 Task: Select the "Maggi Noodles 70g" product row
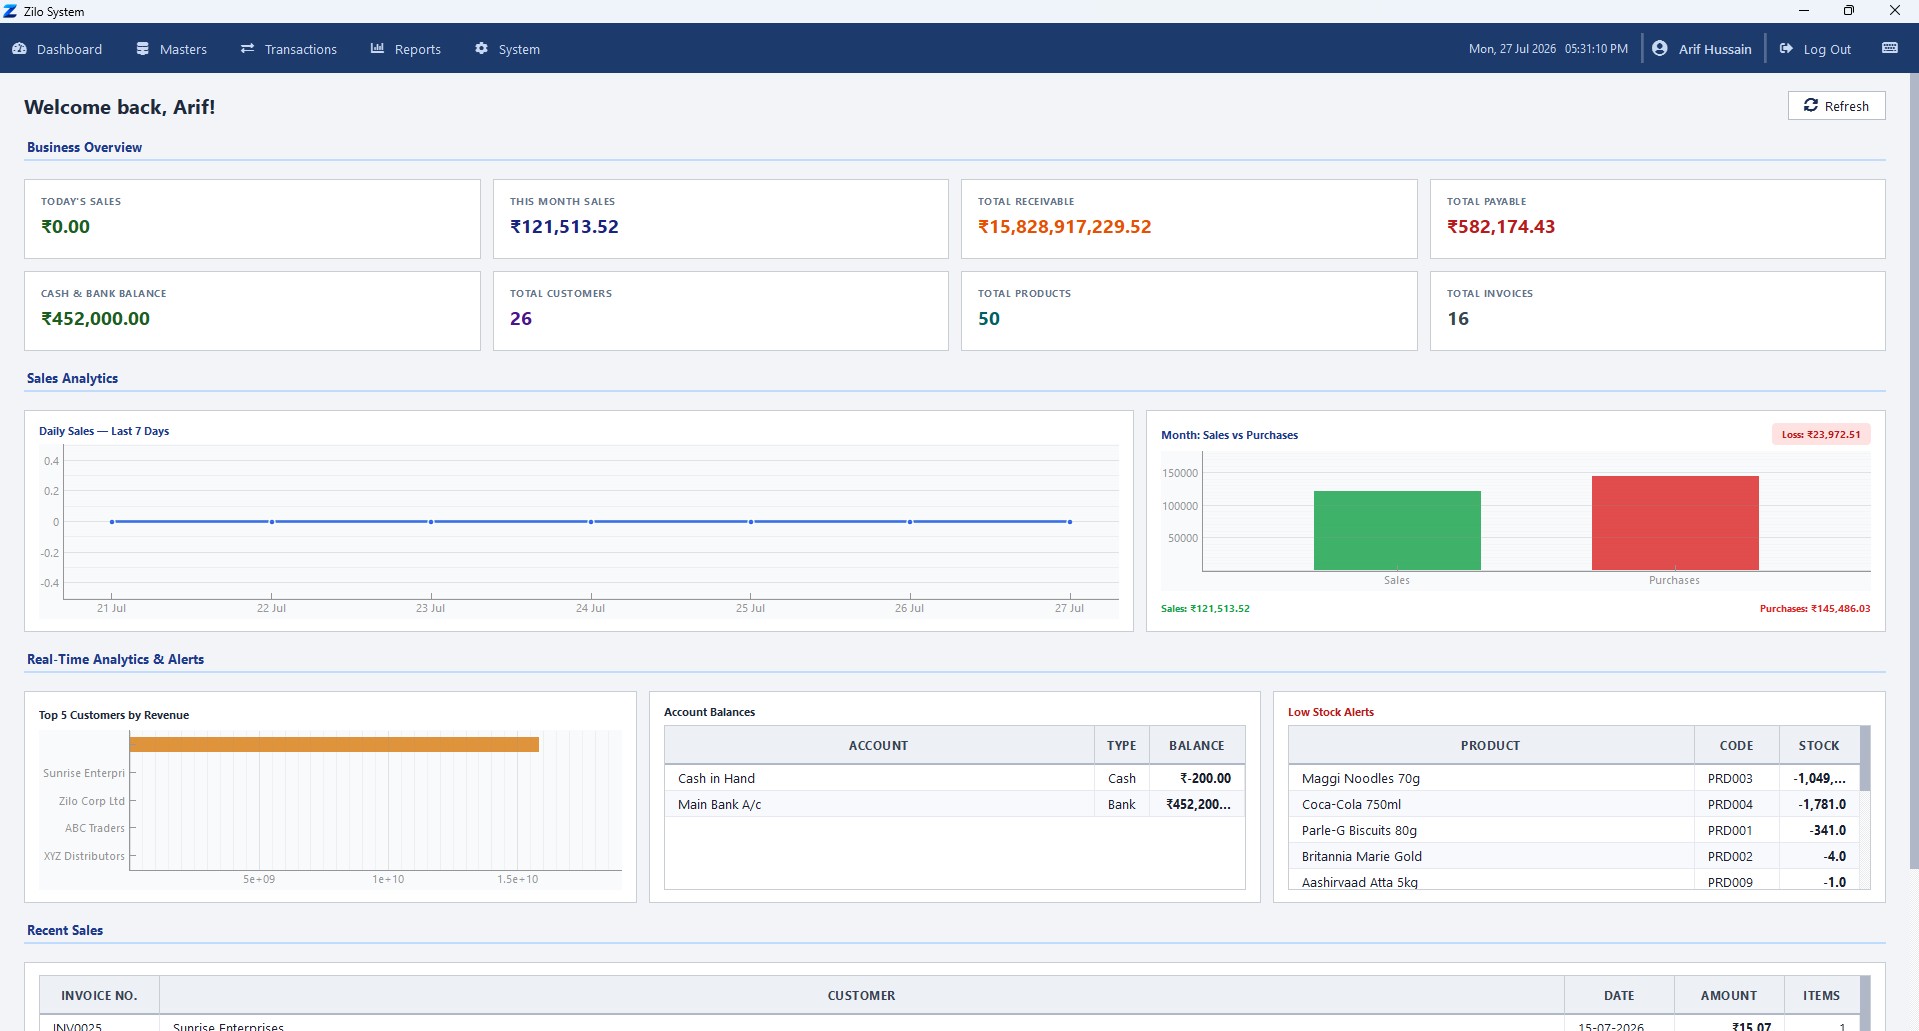(x=1574, y=778)
